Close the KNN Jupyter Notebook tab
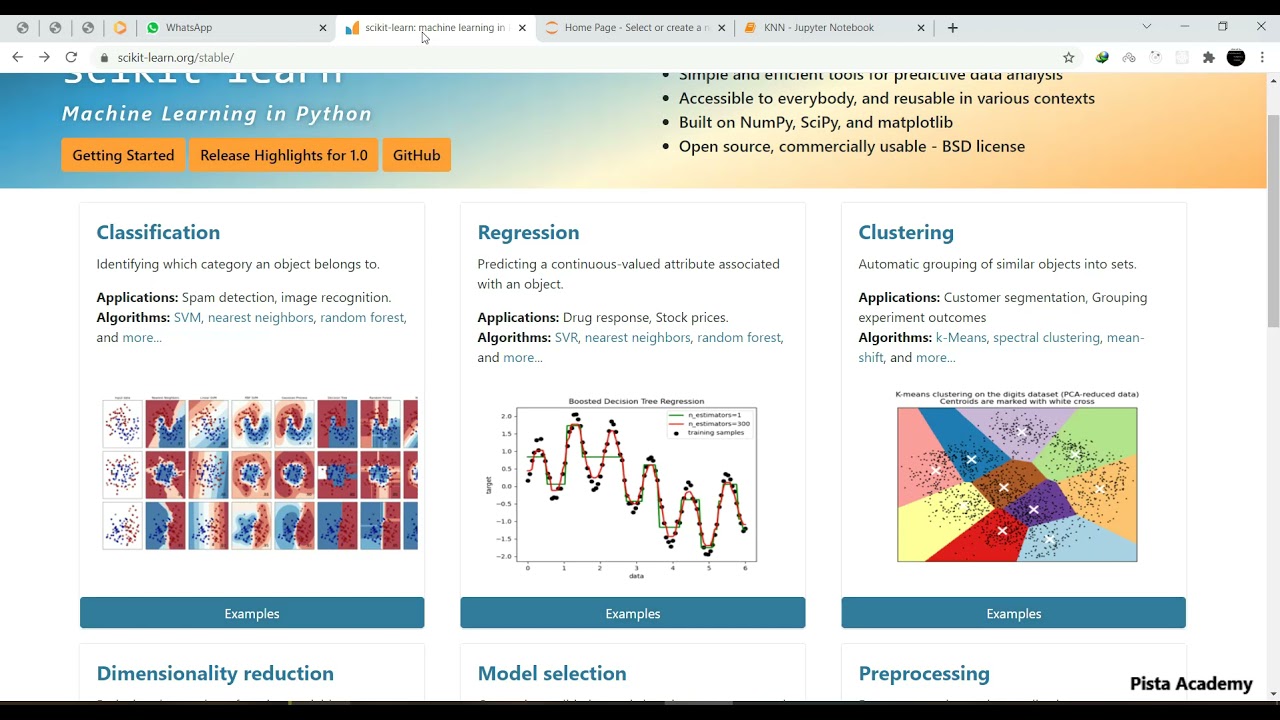1280x720 pixels. (x=921, y=28)
